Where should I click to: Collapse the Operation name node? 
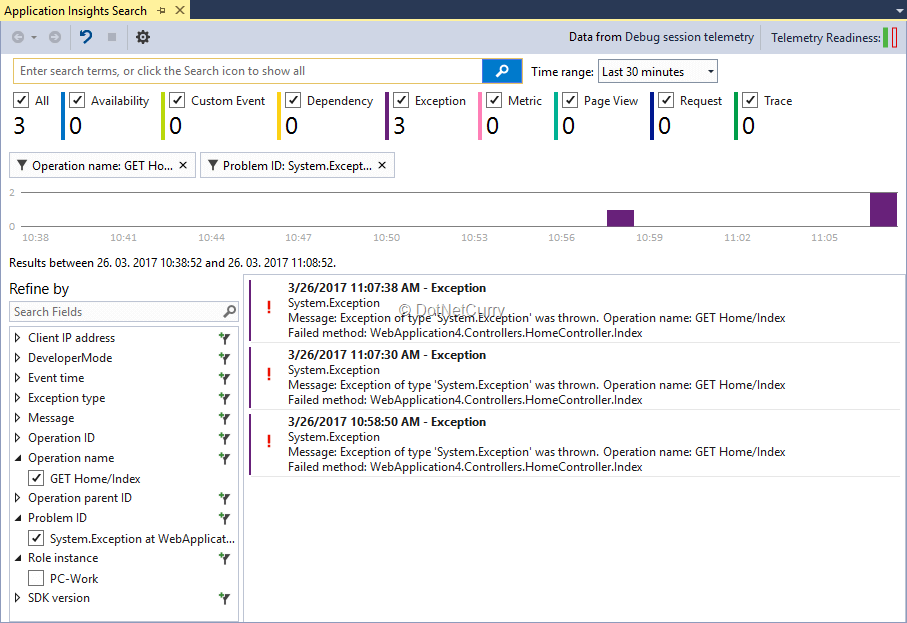(17, 458)
